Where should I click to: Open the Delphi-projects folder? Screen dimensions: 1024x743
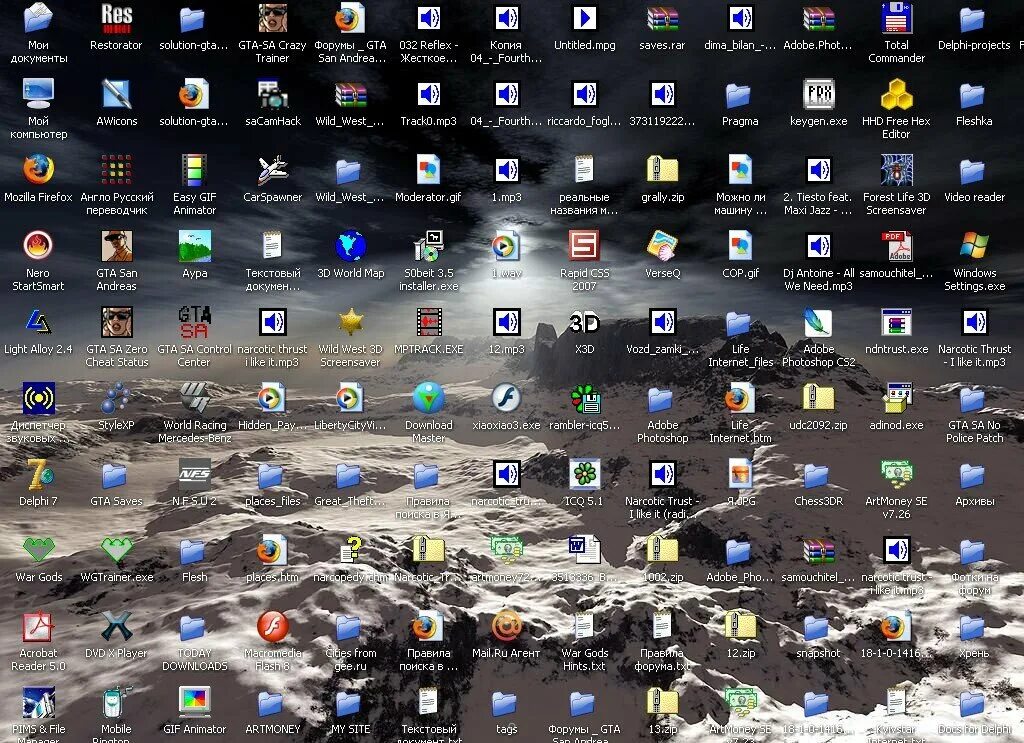[x=974, y=18]
